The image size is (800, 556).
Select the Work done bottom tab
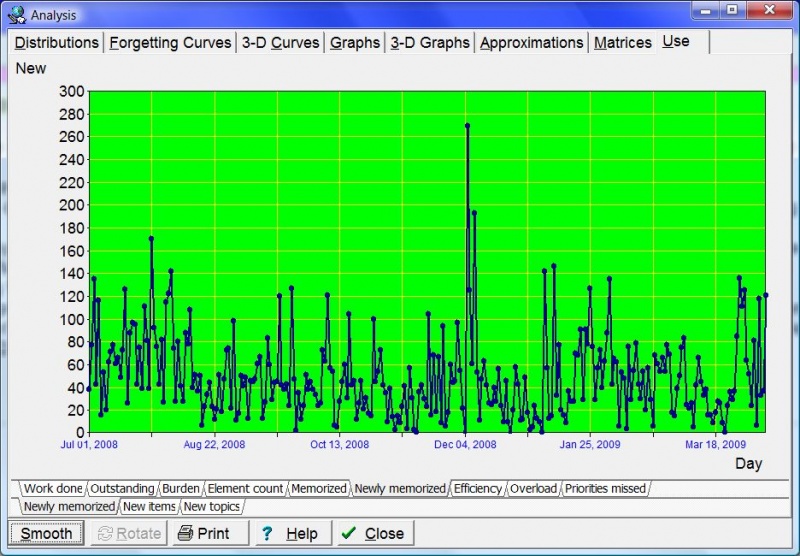tap(52, 489)
